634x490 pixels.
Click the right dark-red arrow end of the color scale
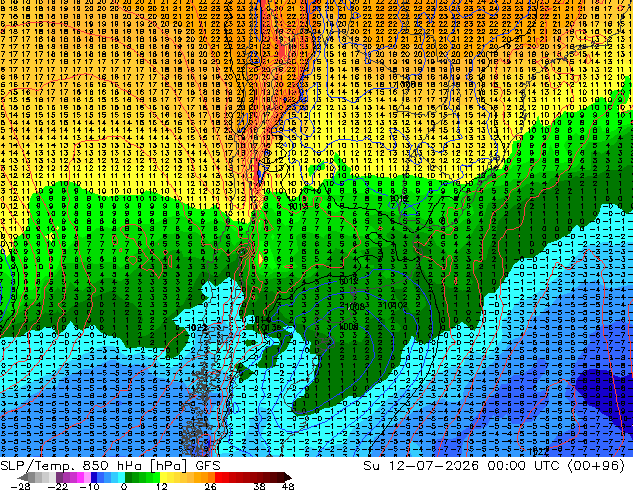(288, 477)
